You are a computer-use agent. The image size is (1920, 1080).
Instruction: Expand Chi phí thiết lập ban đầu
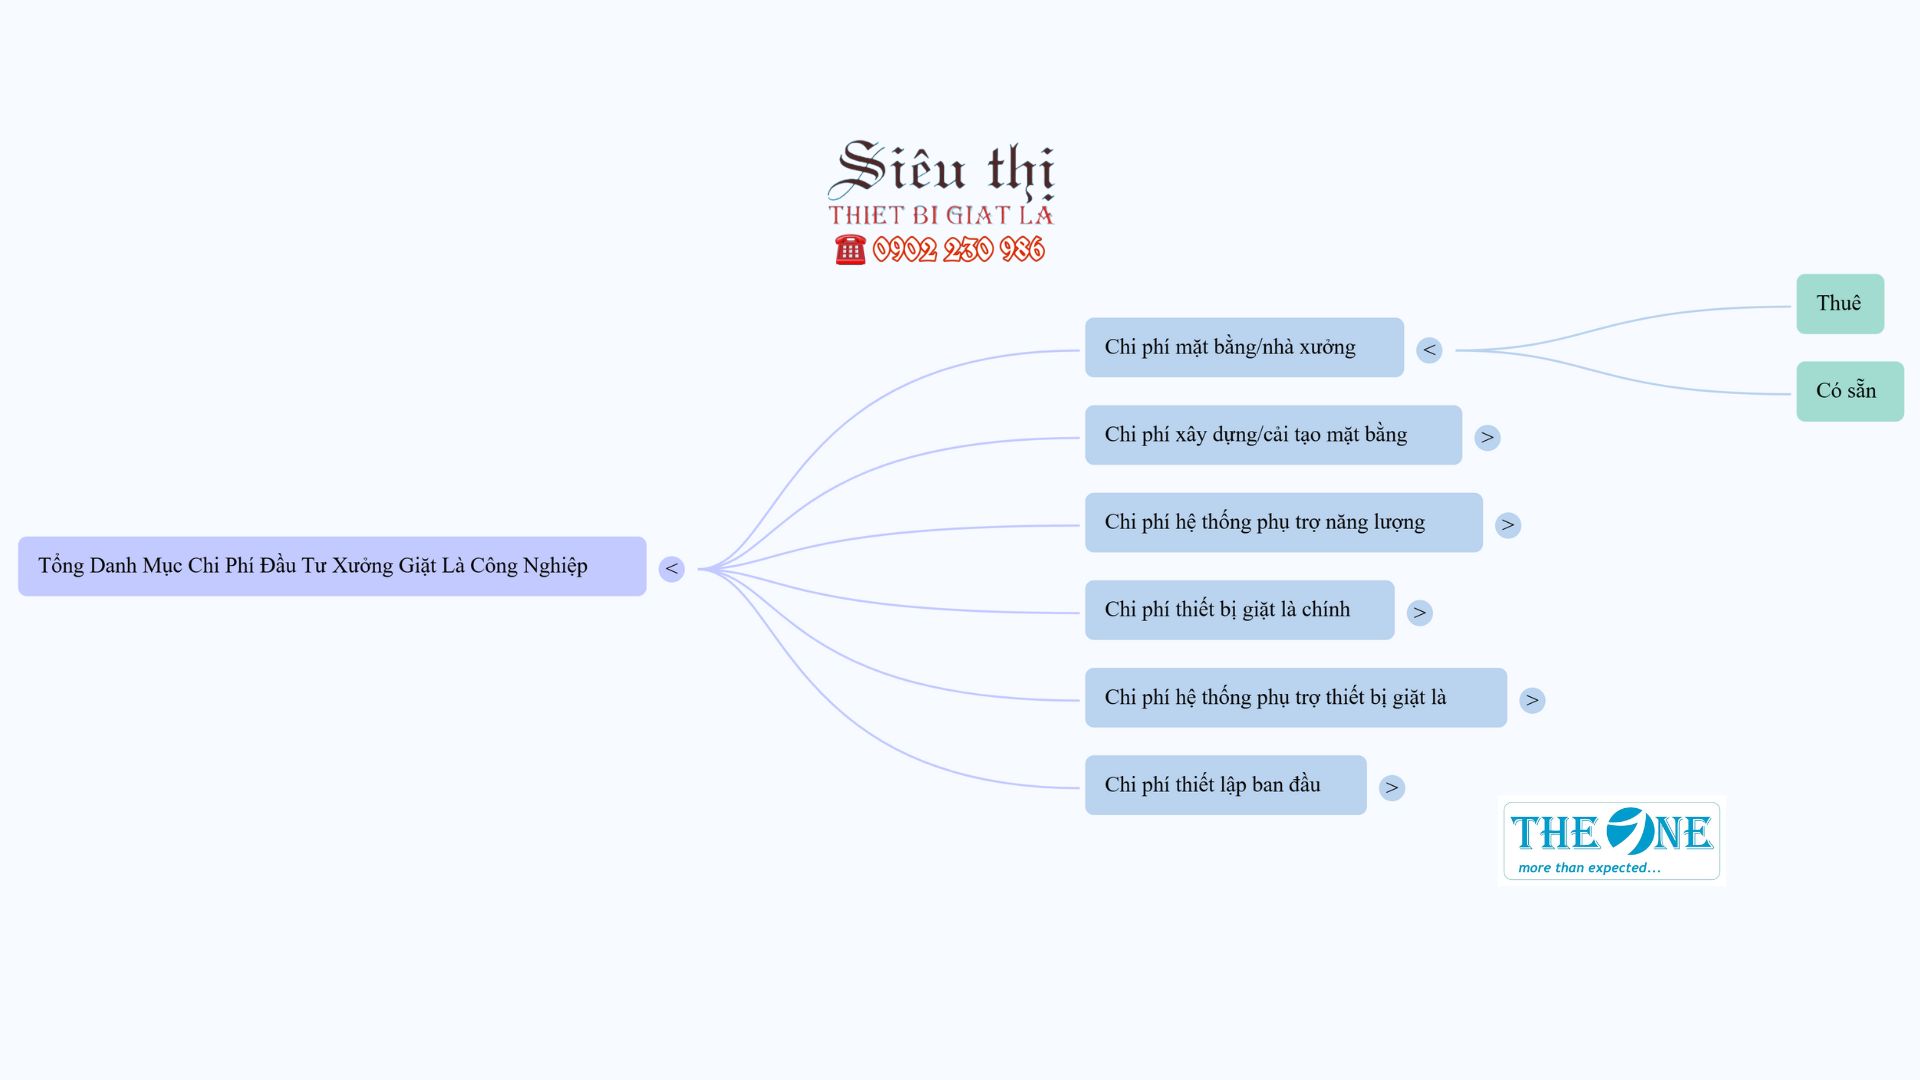[x=1392, y=788]
